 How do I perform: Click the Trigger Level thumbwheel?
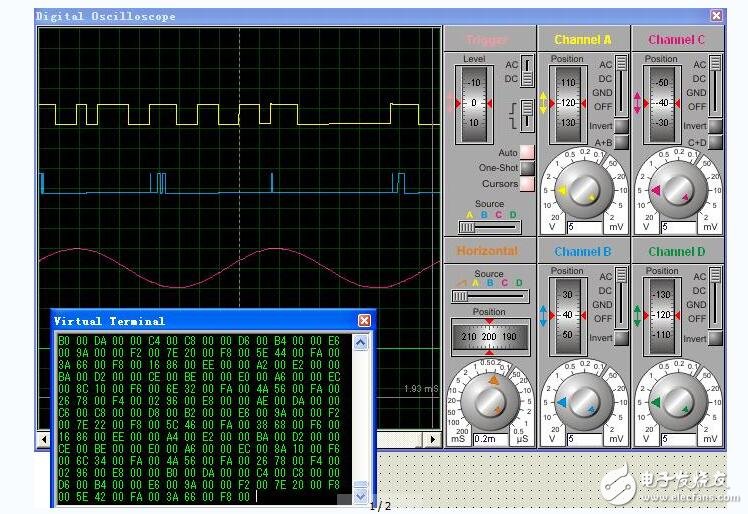[x=474, y=103]
